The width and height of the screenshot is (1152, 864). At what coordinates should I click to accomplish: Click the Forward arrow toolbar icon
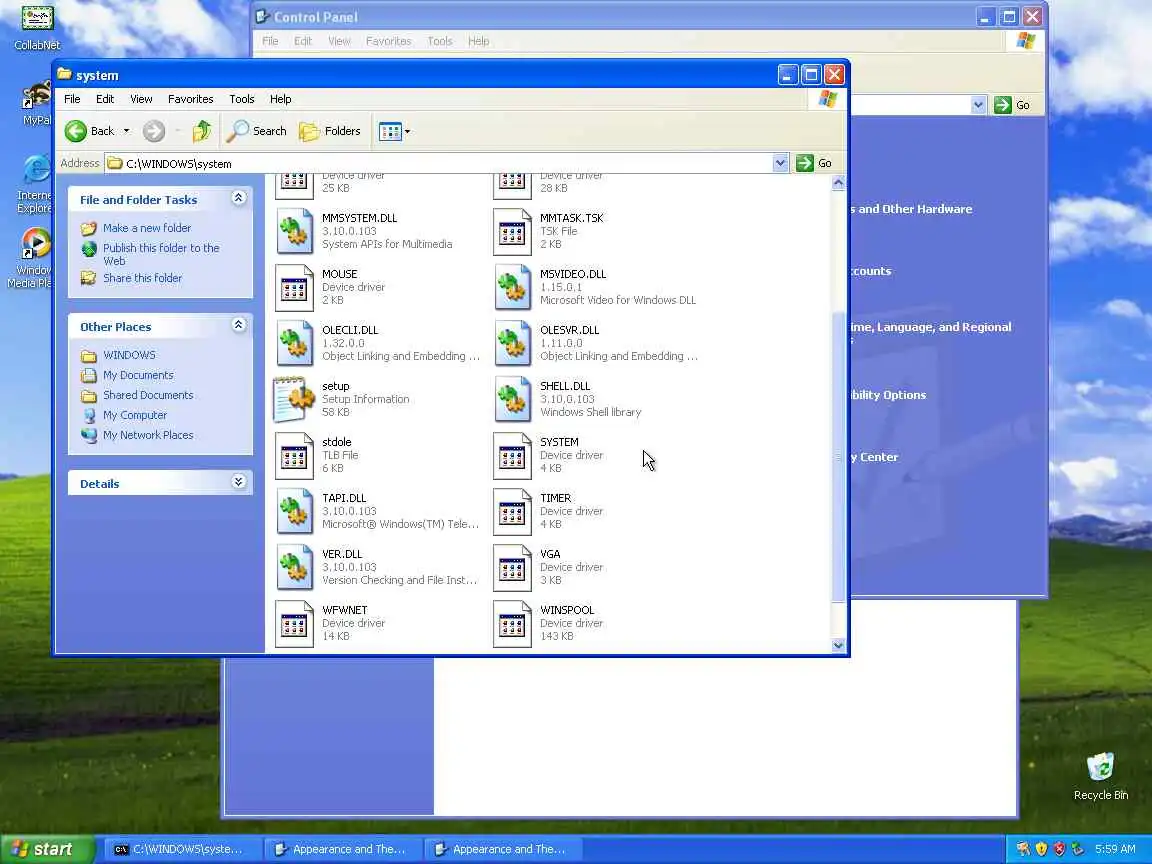coord(154,132)
